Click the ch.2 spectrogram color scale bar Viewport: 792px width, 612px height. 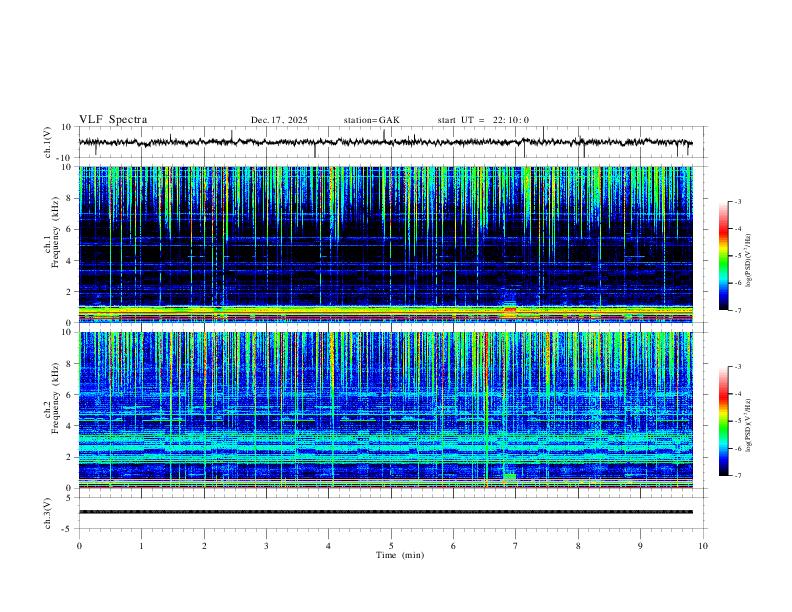[723, 421]
